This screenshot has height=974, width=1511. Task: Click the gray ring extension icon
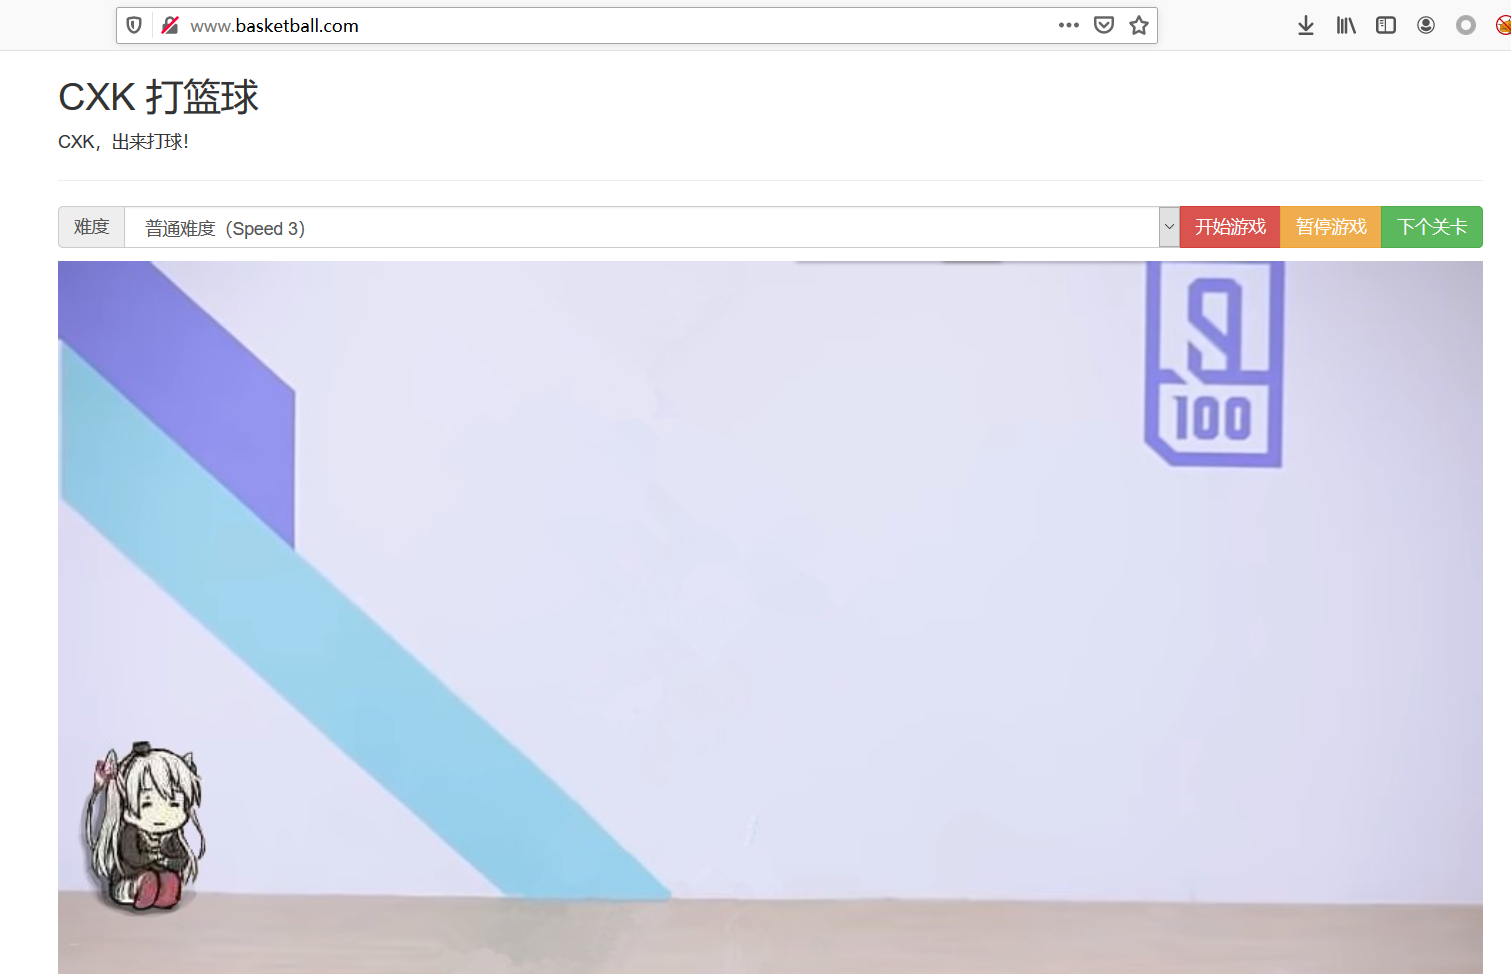click(1466, 25)
